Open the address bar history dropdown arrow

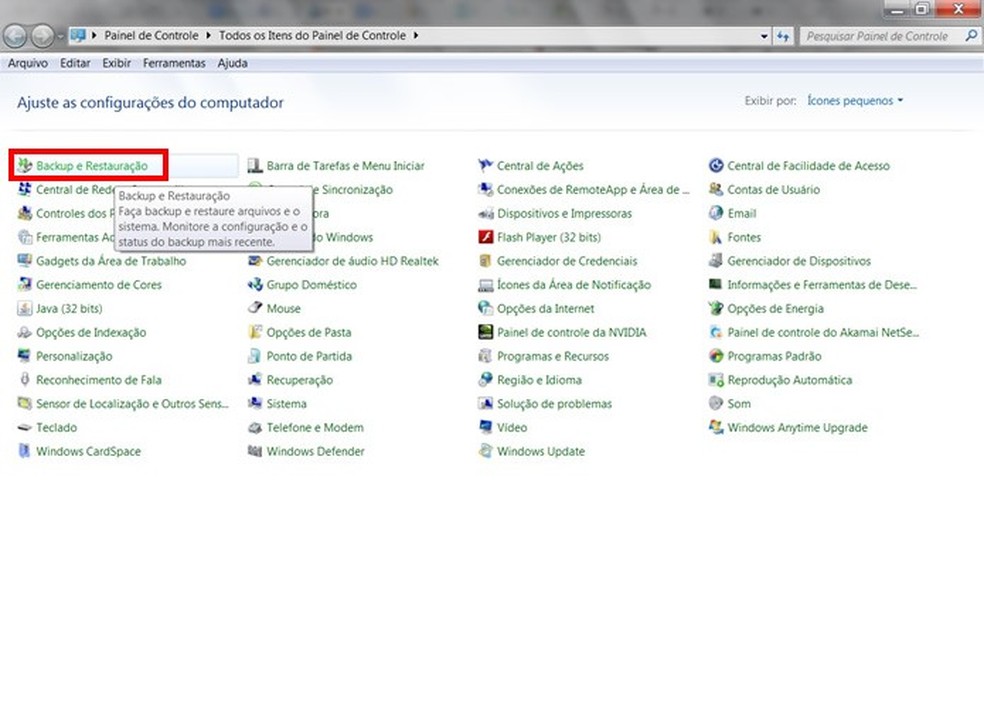[765, 36]
